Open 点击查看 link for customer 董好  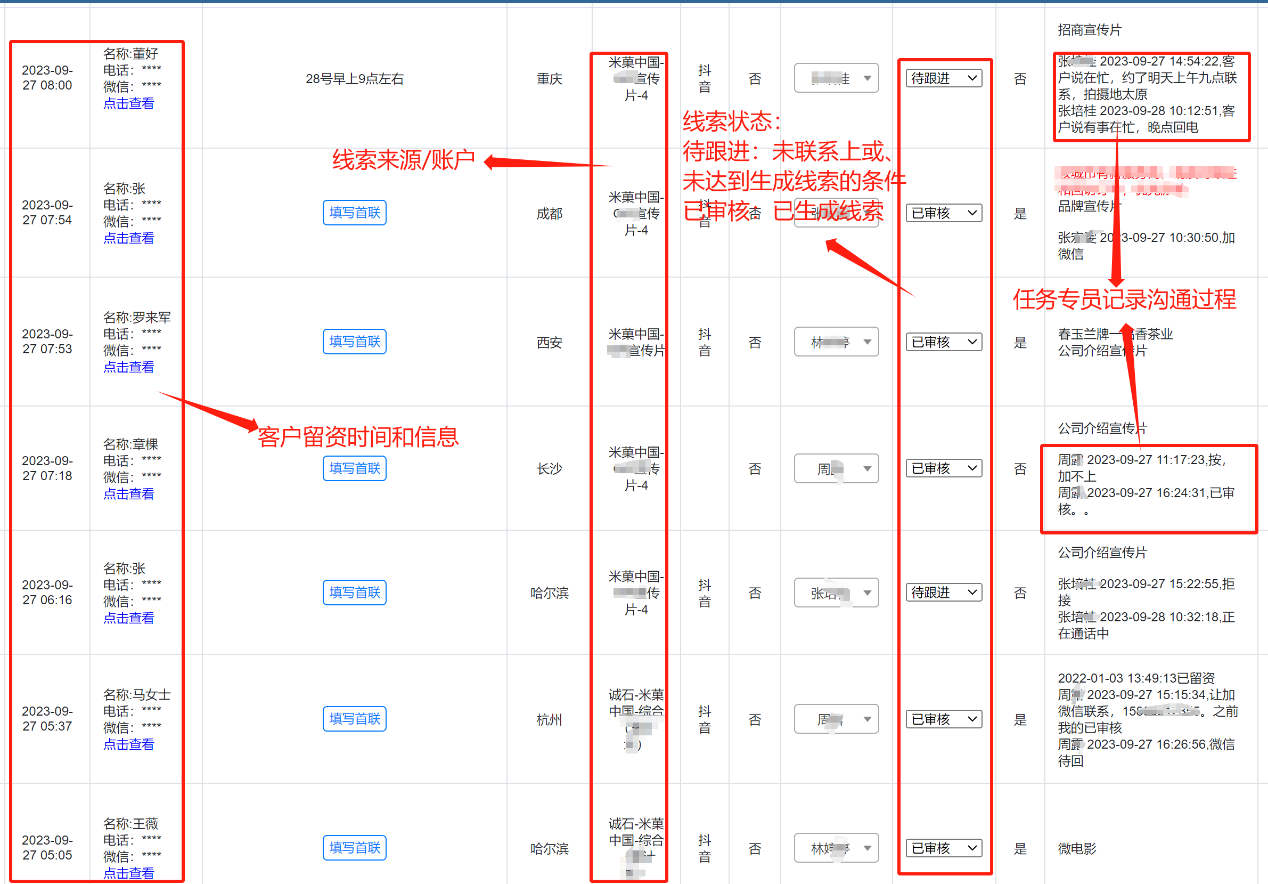(129, 103)
